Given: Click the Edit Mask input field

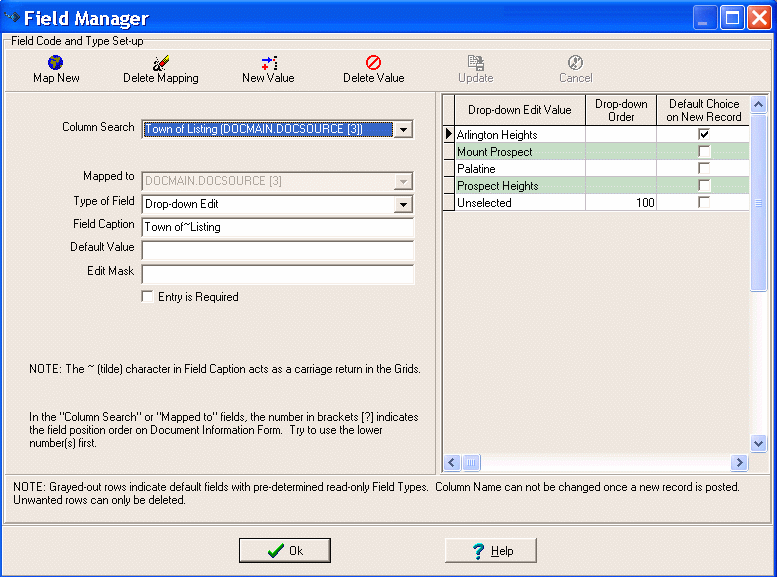Looking at the screenshot, I should [x=277, y=274].
